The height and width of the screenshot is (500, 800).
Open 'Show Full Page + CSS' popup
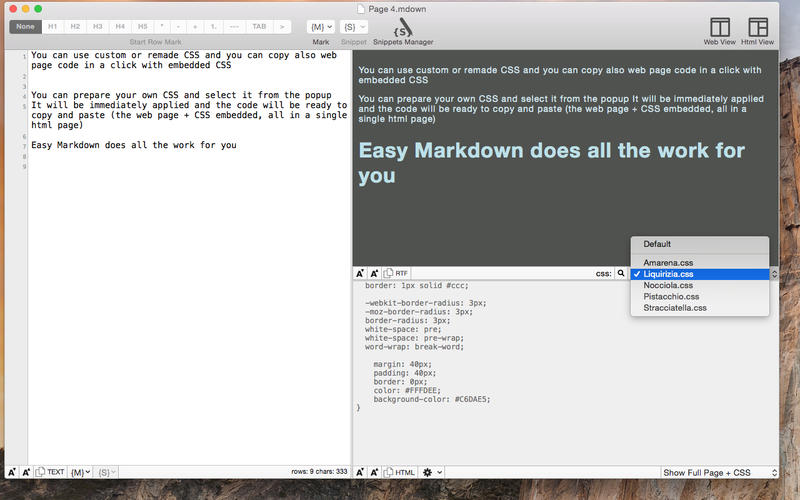click(x=719, y=473)
